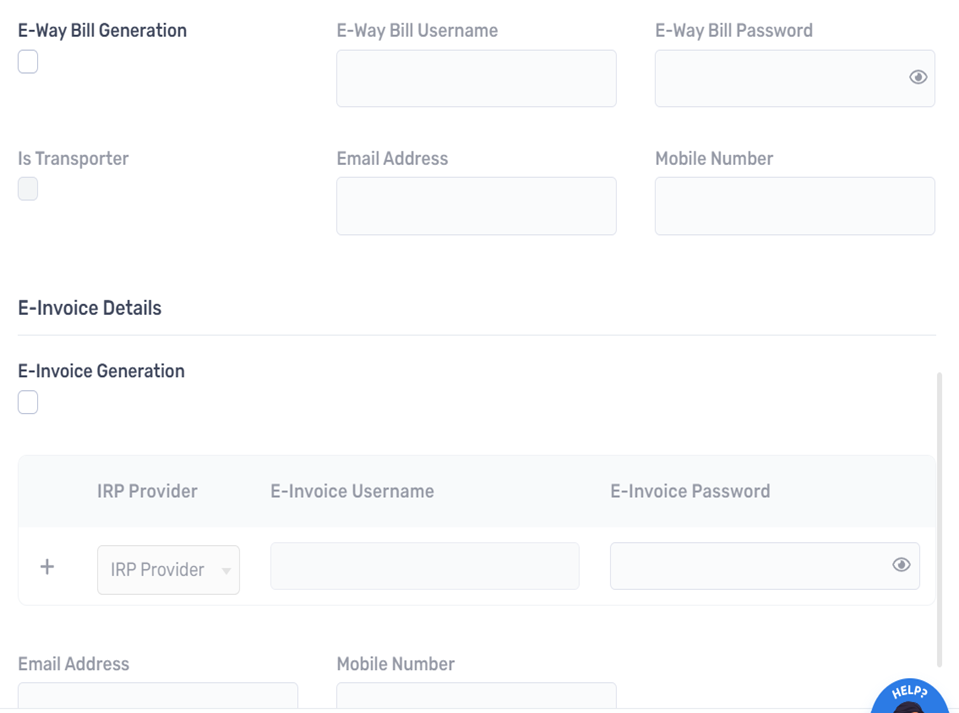959x713 pixels.
Task: Open the IRP Provider dropdown
Action: 168,570
